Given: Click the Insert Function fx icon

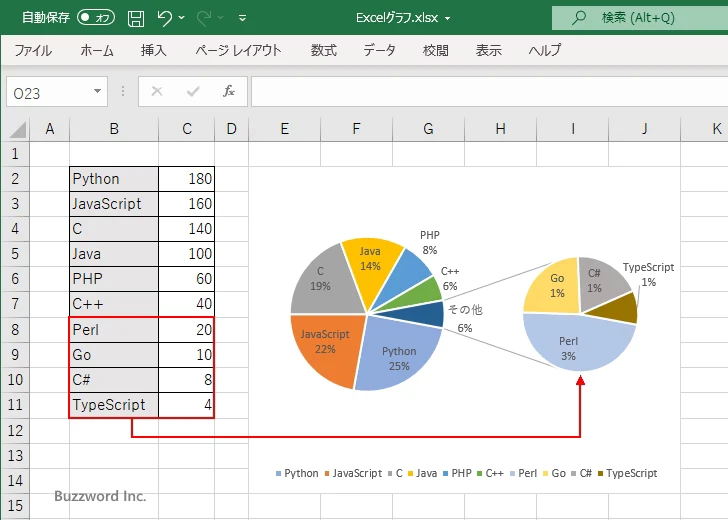Looking at the screenshot, I should 228,91.
